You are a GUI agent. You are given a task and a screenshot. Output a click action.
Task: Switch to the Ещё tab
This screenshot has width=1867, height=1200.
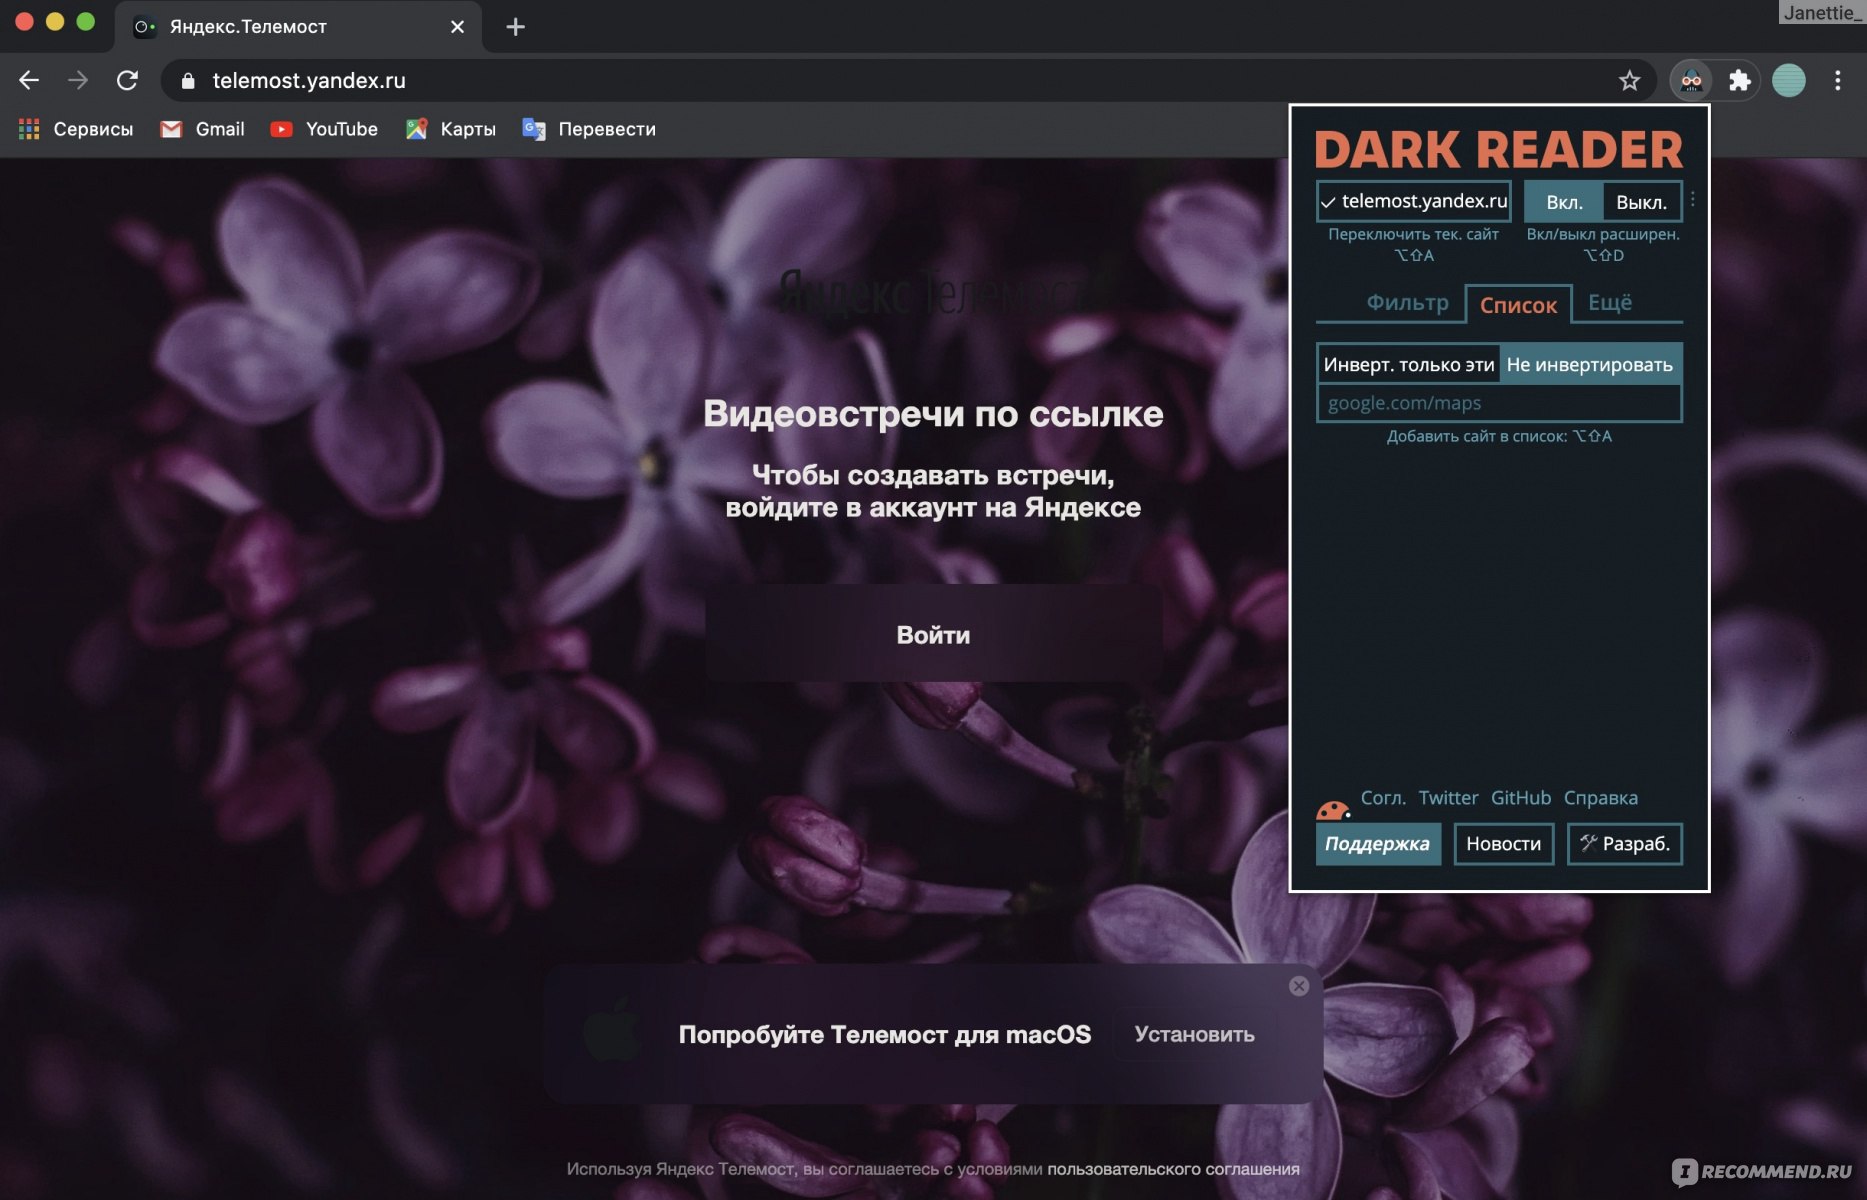[1610, 302]
